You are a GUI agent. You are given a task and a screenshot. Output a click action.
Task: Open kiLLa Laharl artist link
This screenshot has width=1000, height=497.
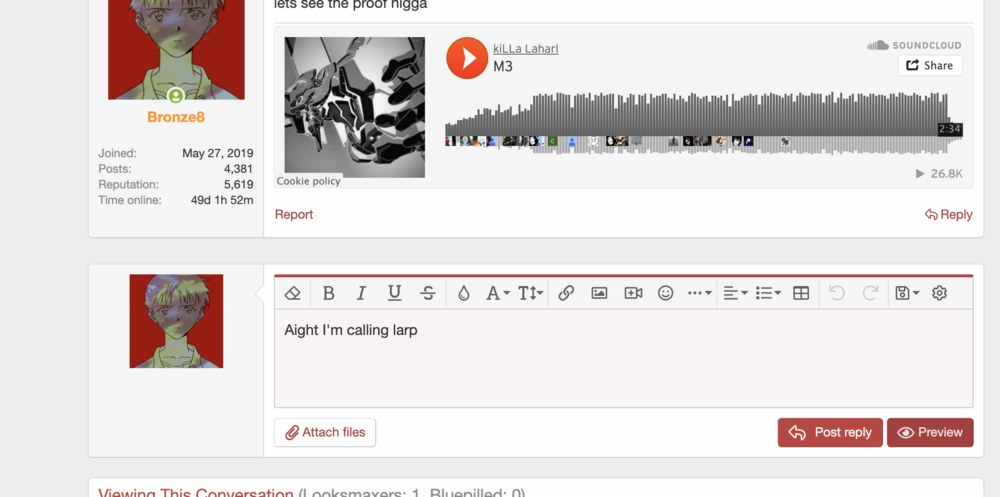(x=526, y=49)
